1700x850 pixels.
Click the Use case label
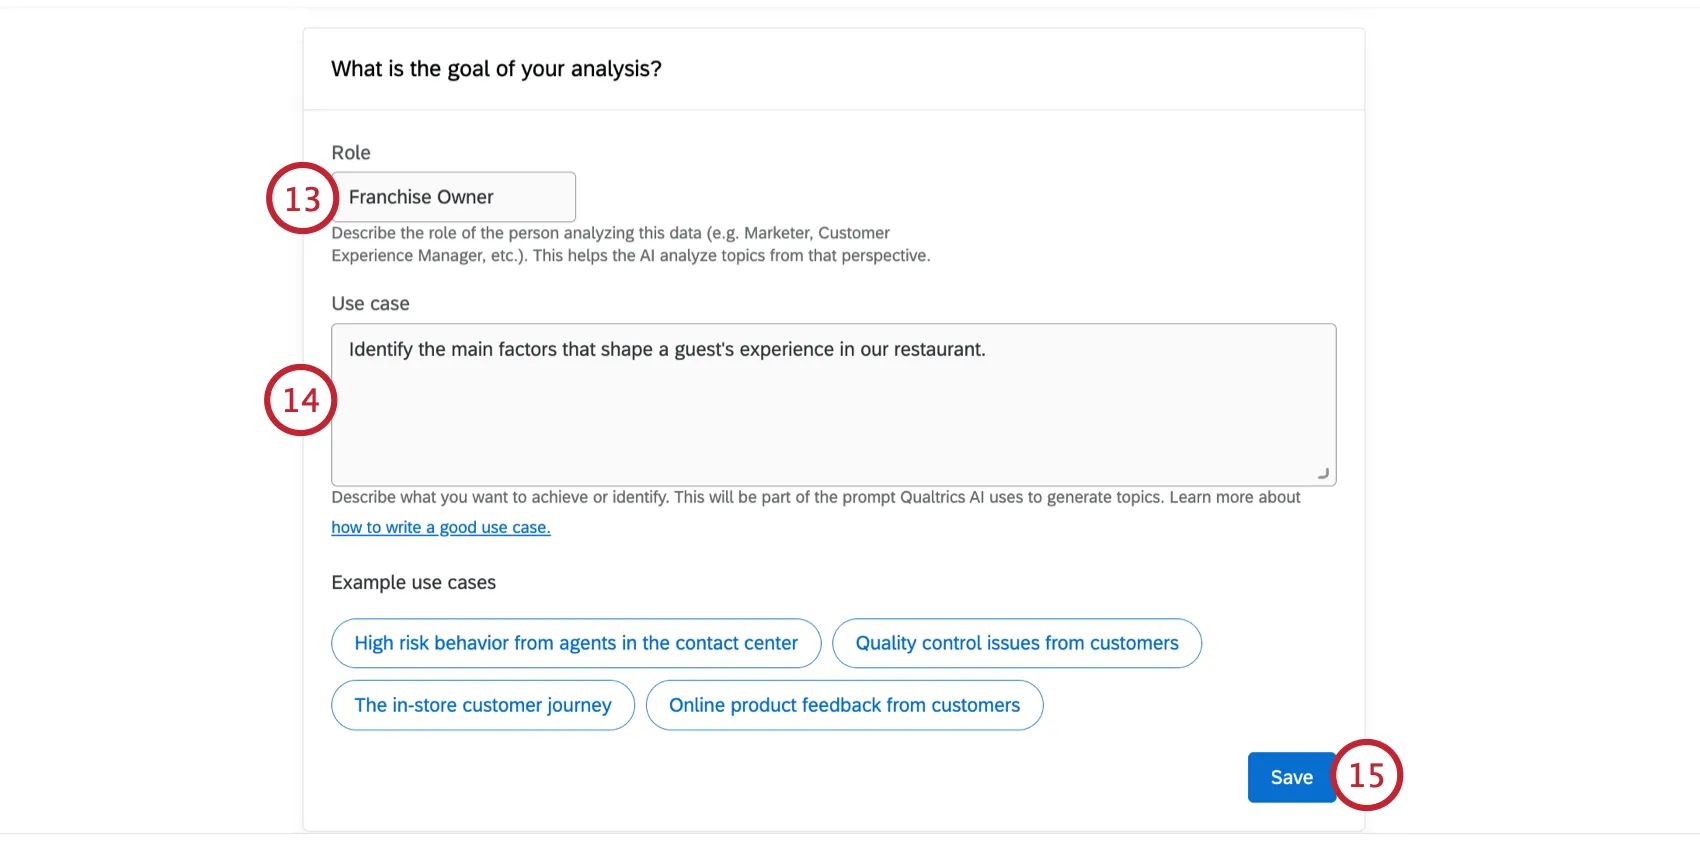[x=370, y=303]
